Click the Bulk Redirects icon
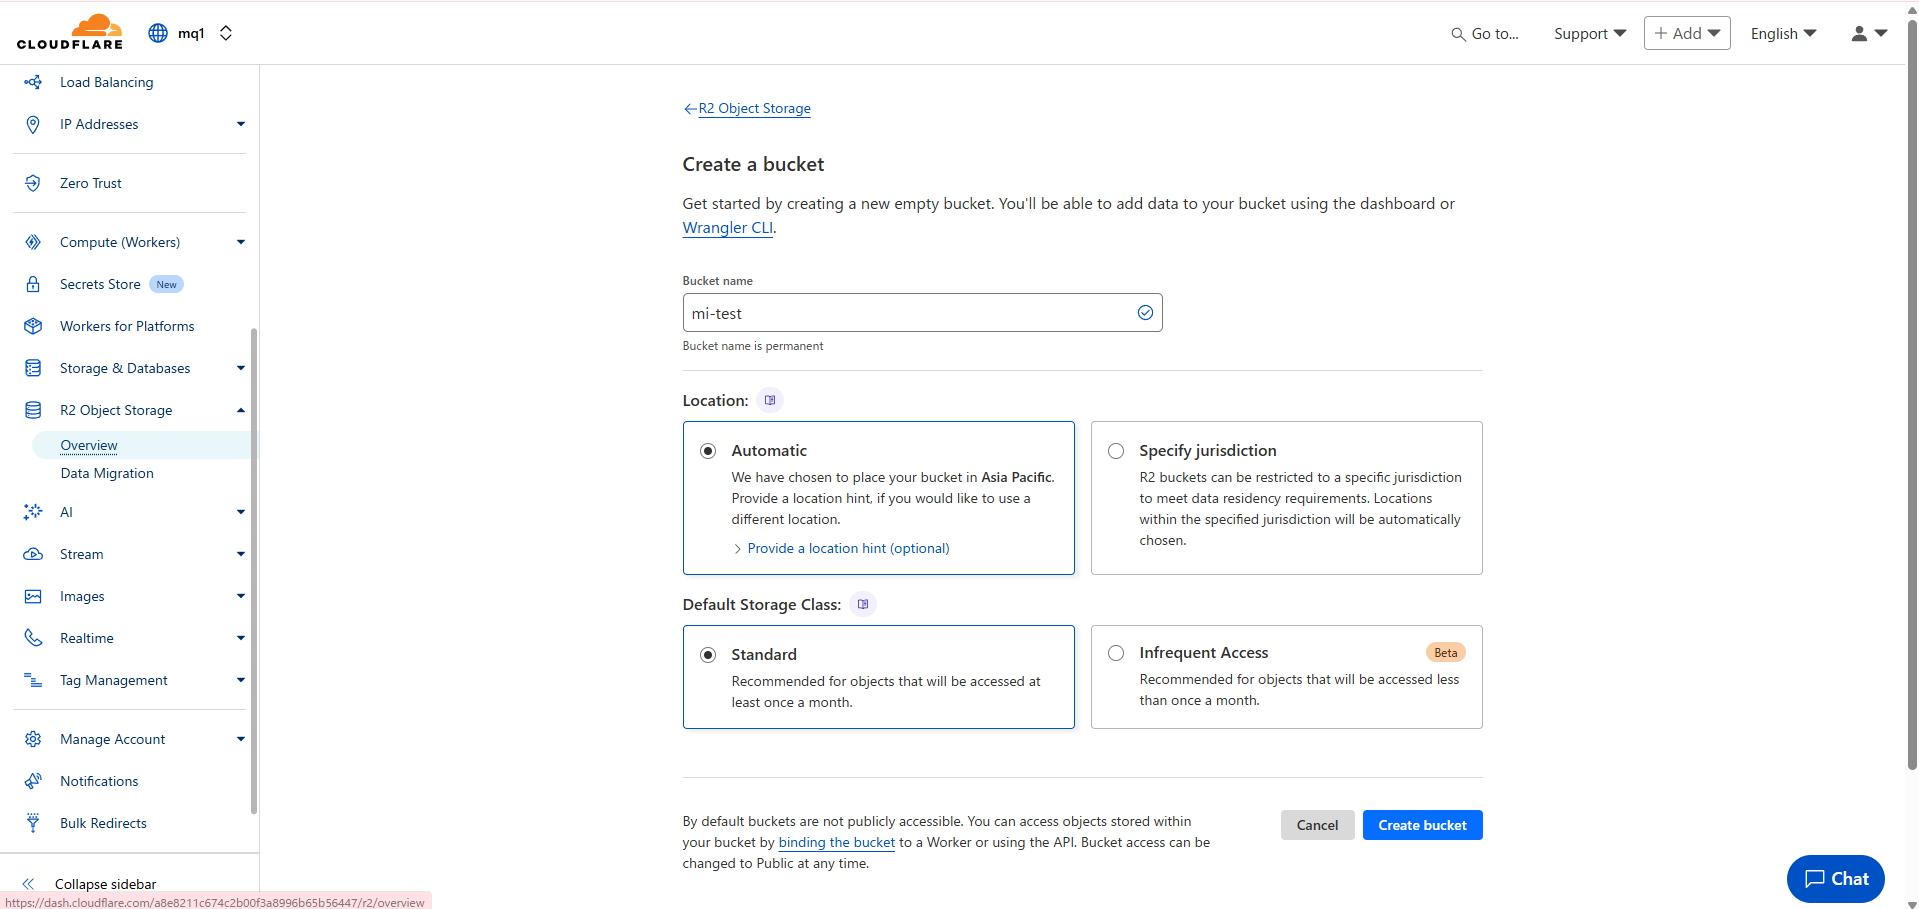 pyautogui.click(x=33, y=823)
